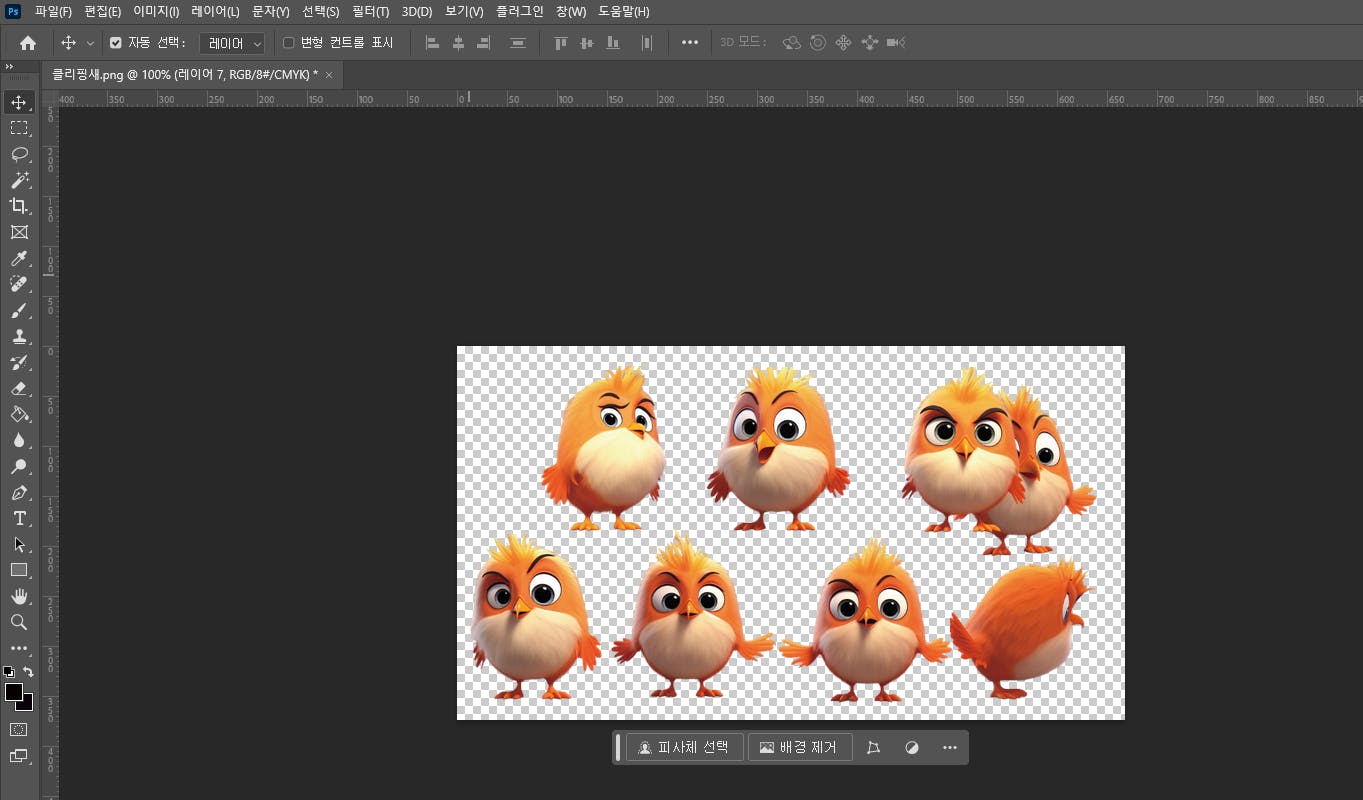Select the Brush tool
This screenshot has height=800, width=1363.
tap(19, 311)
